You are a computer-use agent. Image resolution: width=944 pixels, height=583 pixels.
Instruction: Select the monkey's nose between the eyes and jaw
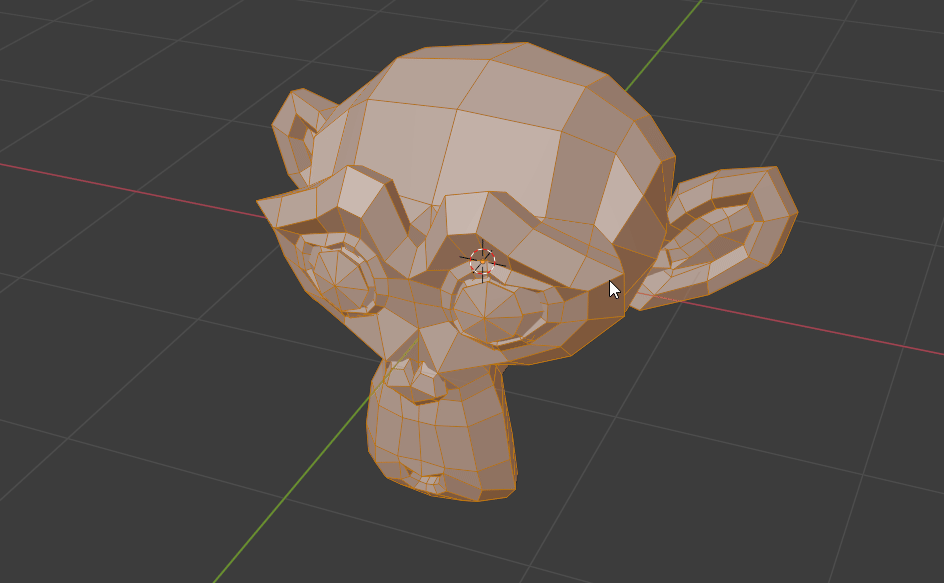(415, 380)
